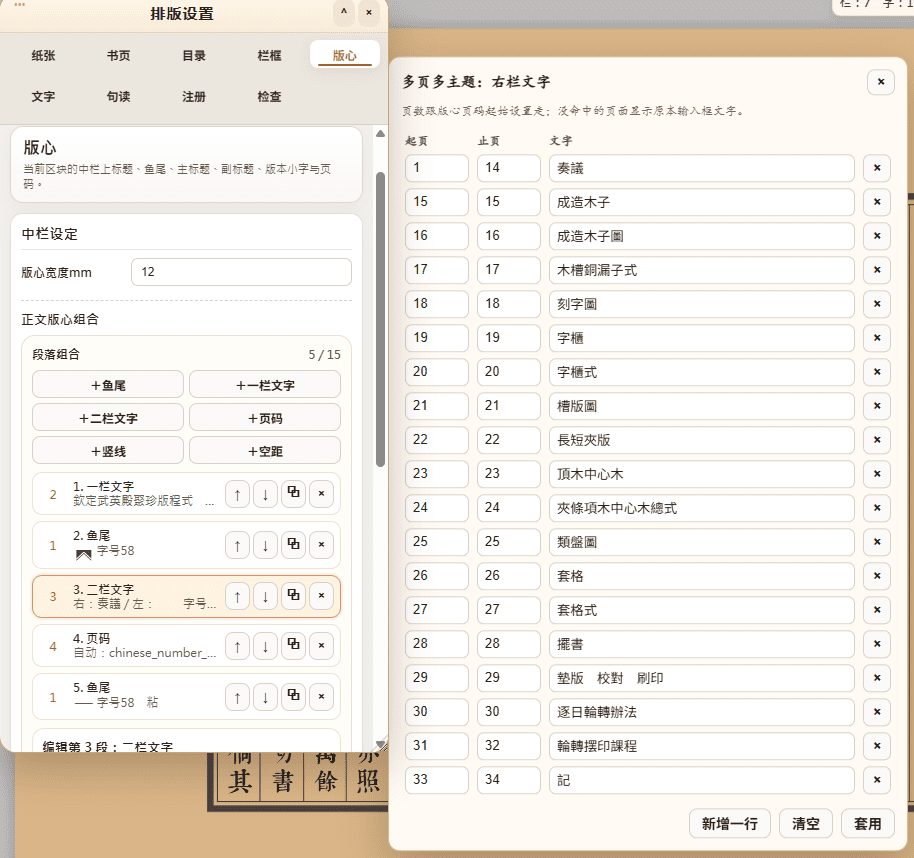This screenshot has height=858, width=914.
Task: Apply settings with 套用 button
Action: point(868,824)
